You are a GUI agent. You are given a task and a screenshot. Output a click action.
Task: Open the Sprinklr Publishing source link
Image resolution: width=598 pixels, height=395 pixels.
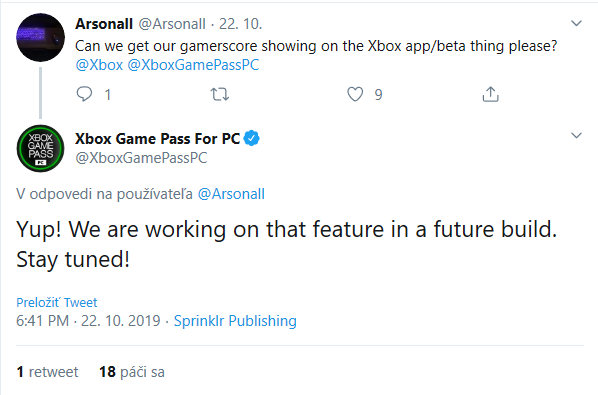click(235, 321)
